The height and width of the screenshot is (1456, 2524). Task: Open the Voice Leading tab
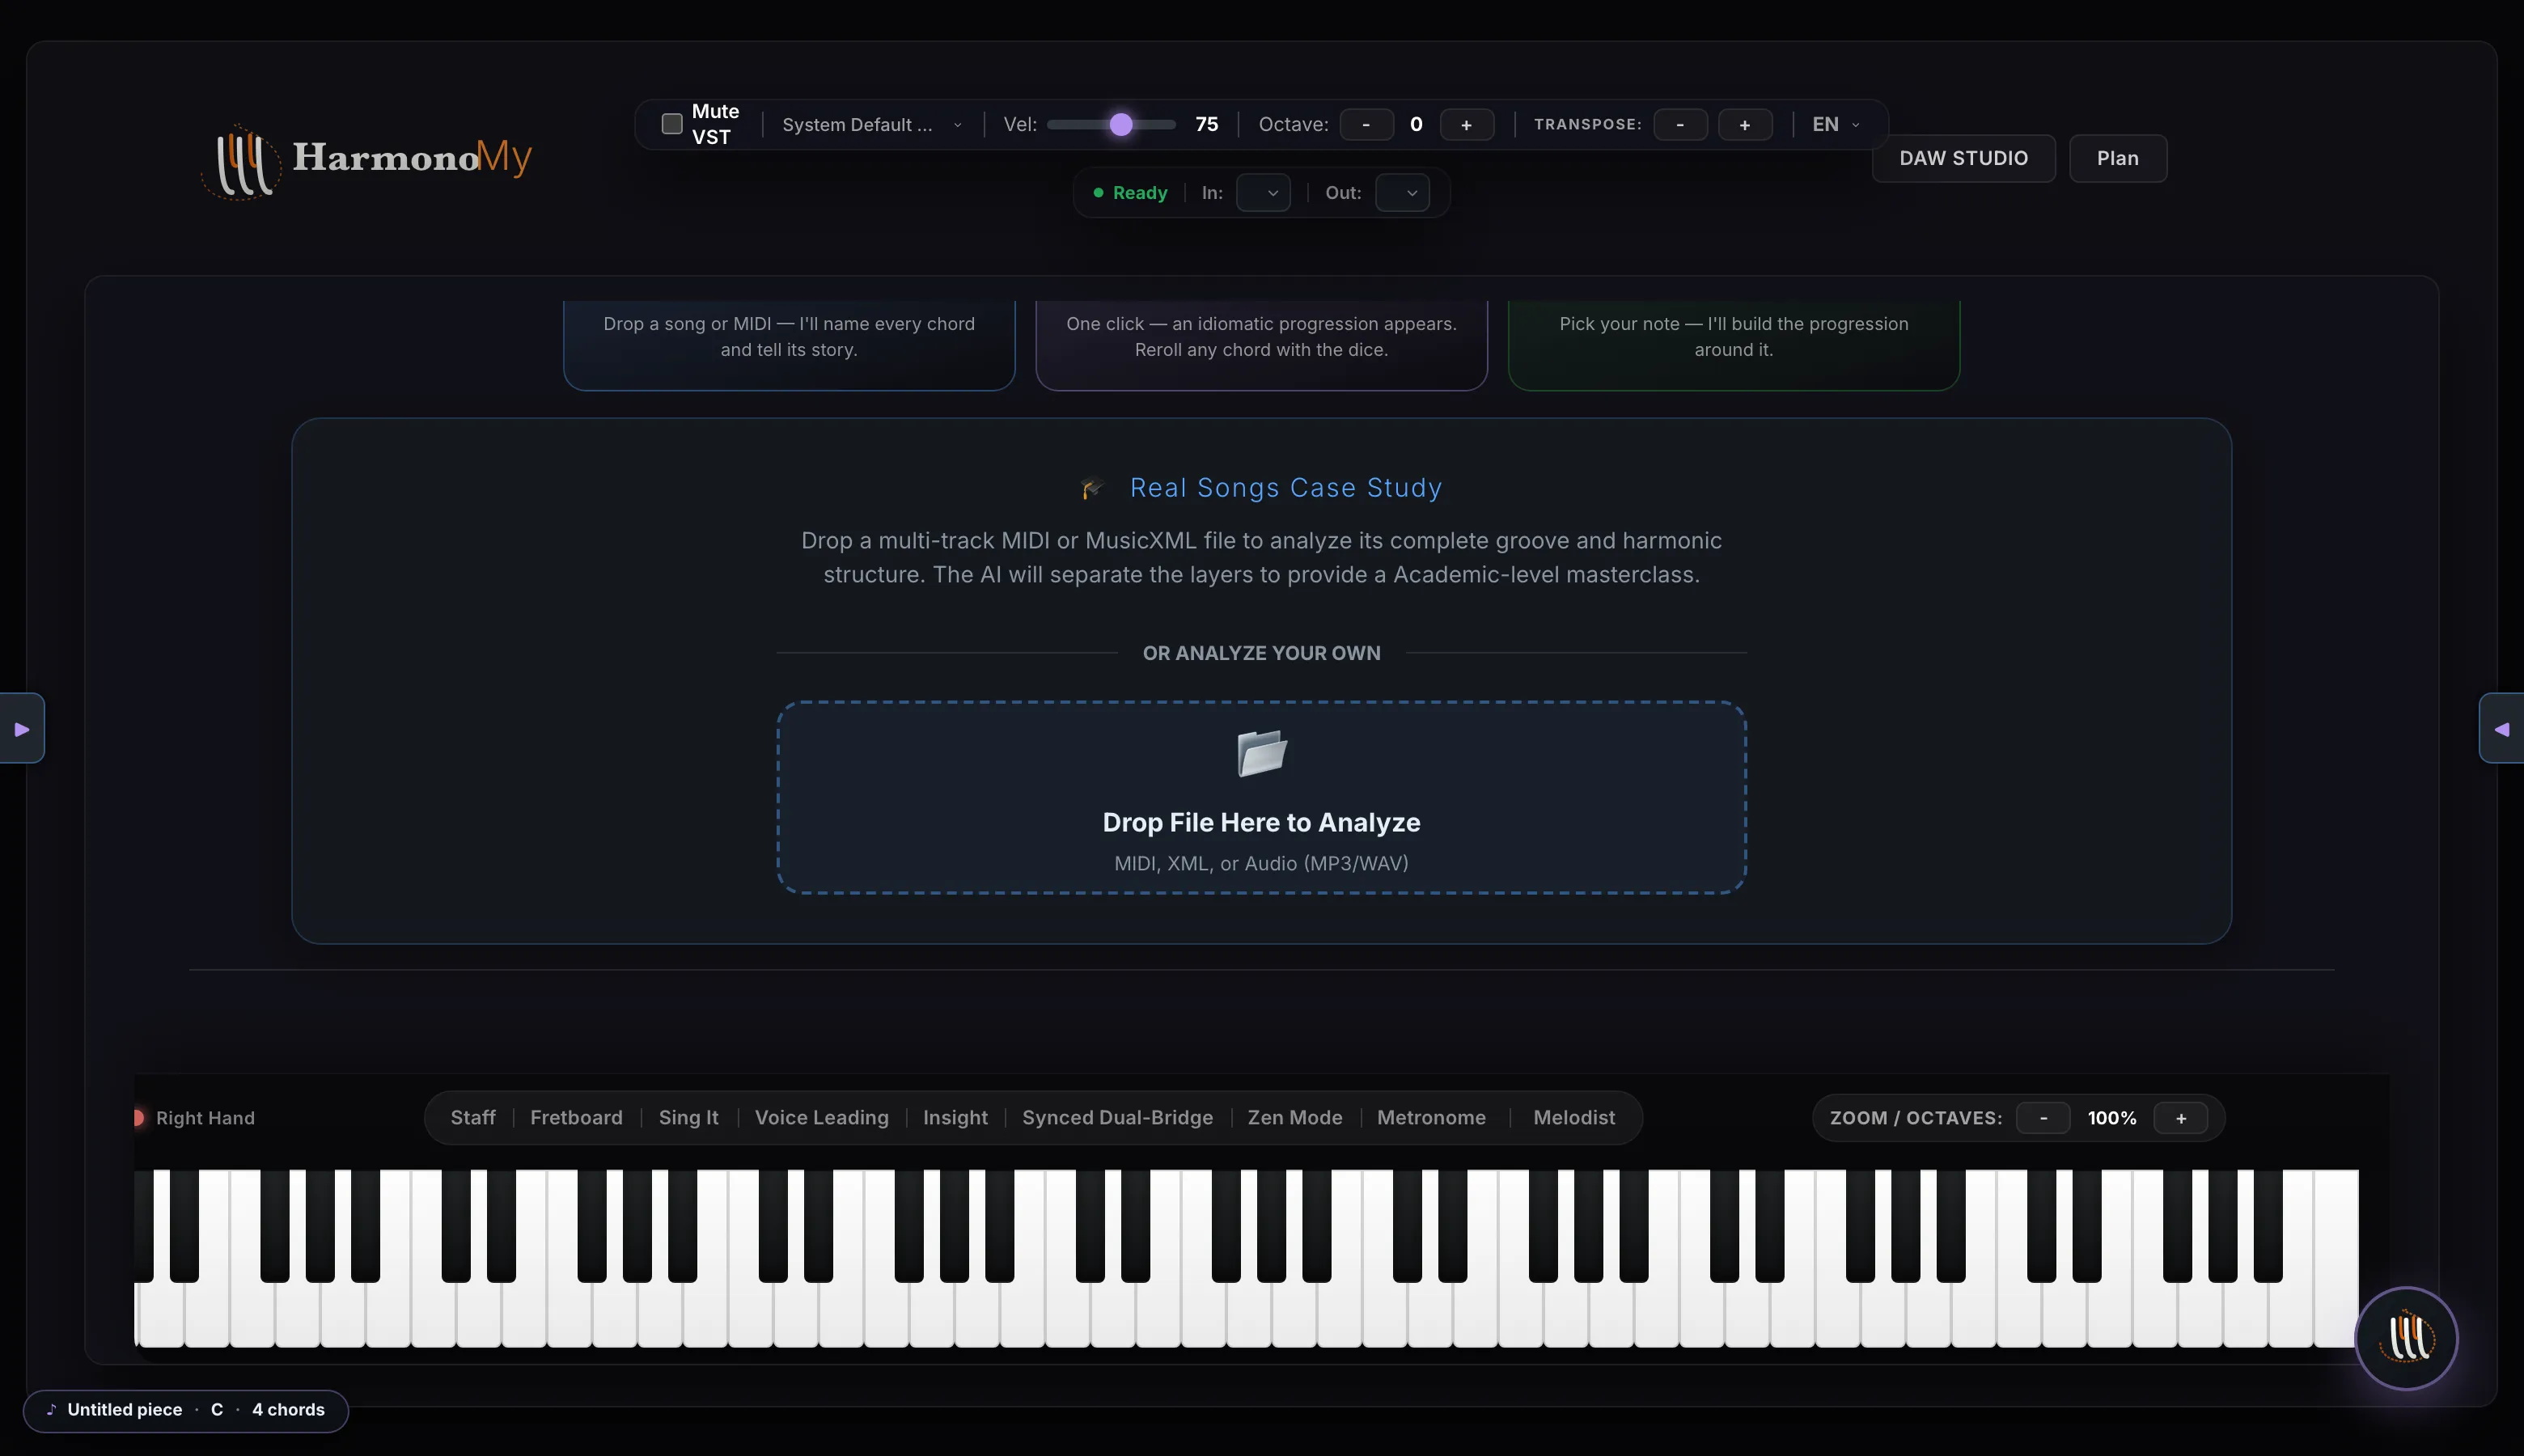[821, 1118]
